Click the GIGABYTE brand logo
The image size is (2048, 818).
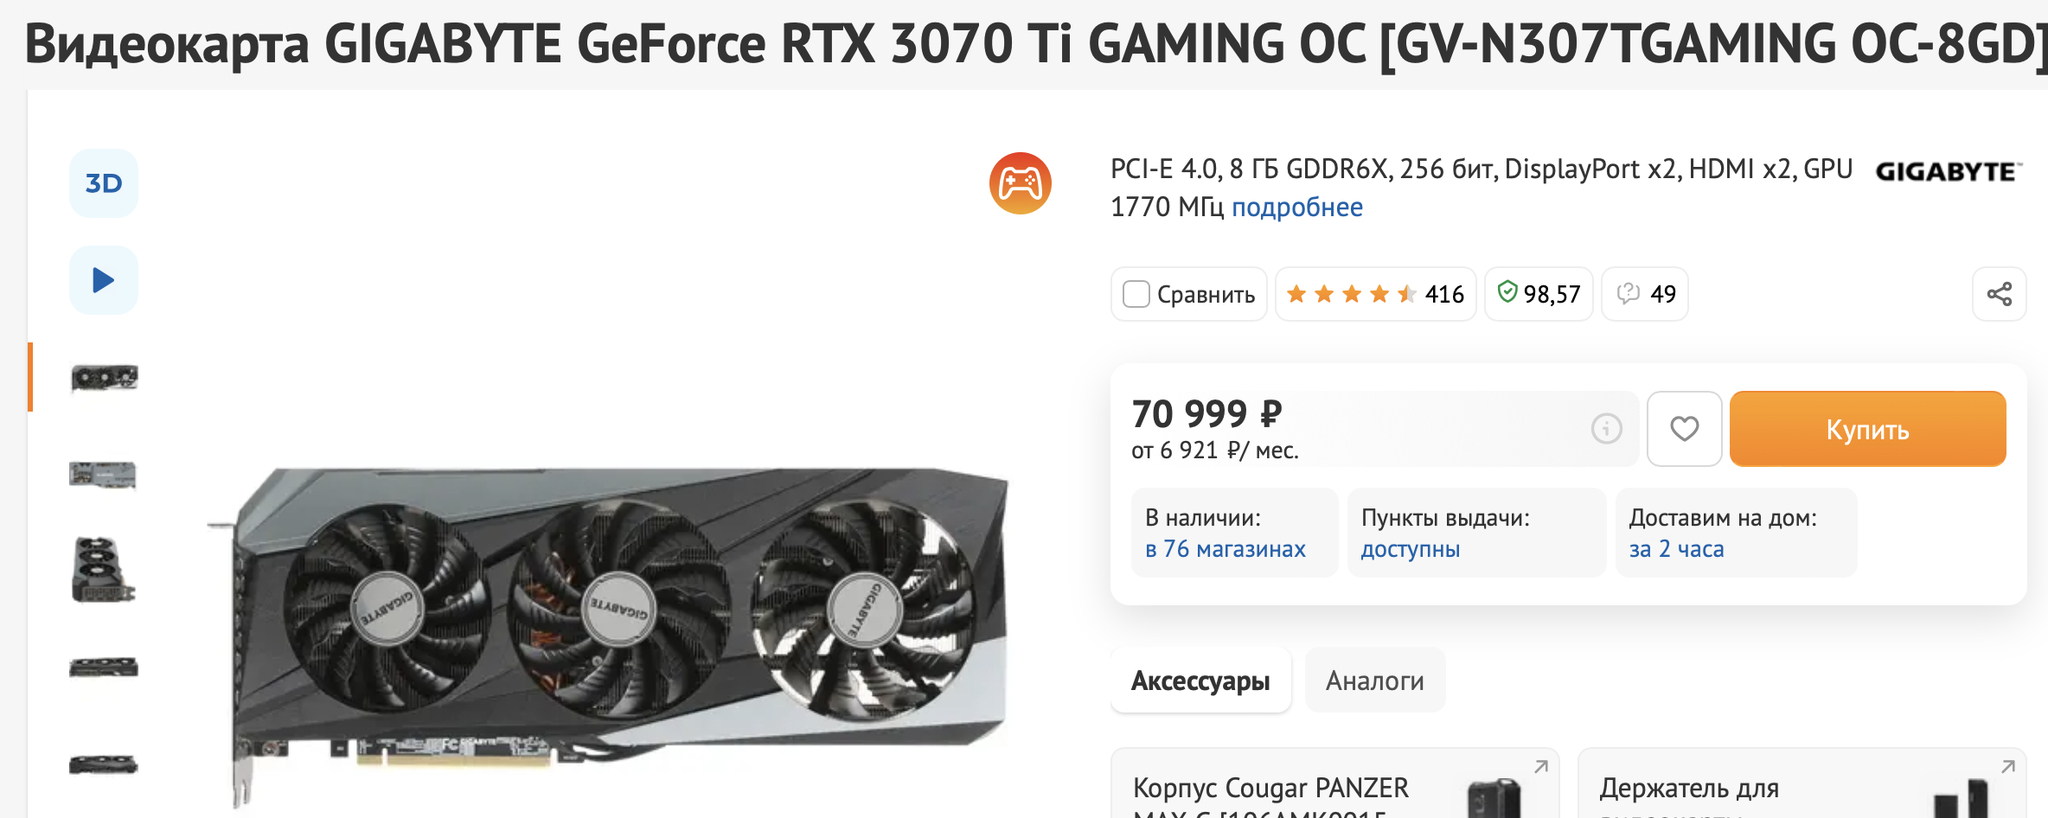(x=1948, y=172)
